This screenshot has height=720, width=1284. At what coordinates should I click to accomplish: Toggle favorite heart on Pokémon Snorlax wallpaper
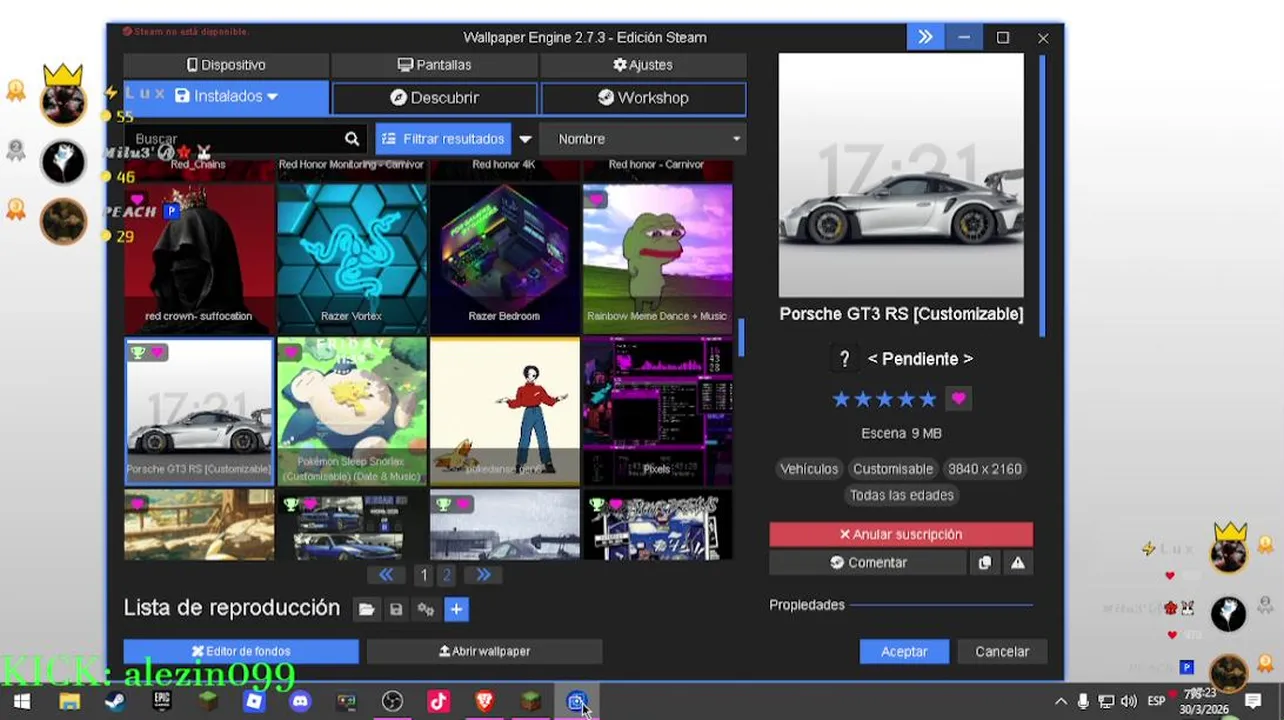coord(291,352)
